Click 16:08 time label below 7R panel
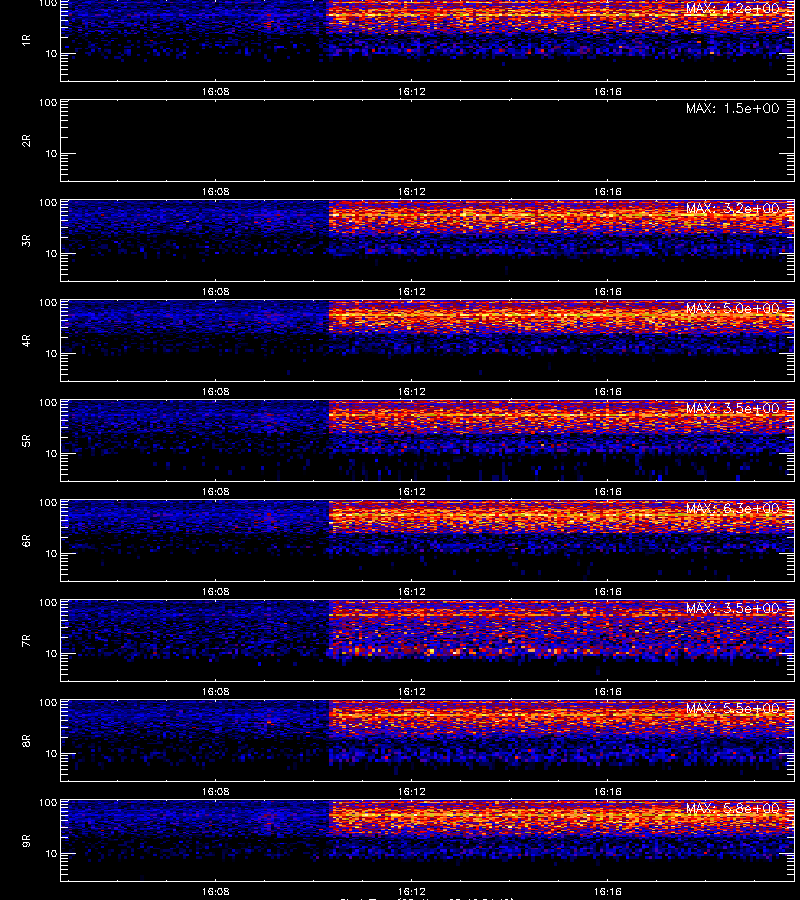This screenshot has width=800, height=900. pos(215,692)
